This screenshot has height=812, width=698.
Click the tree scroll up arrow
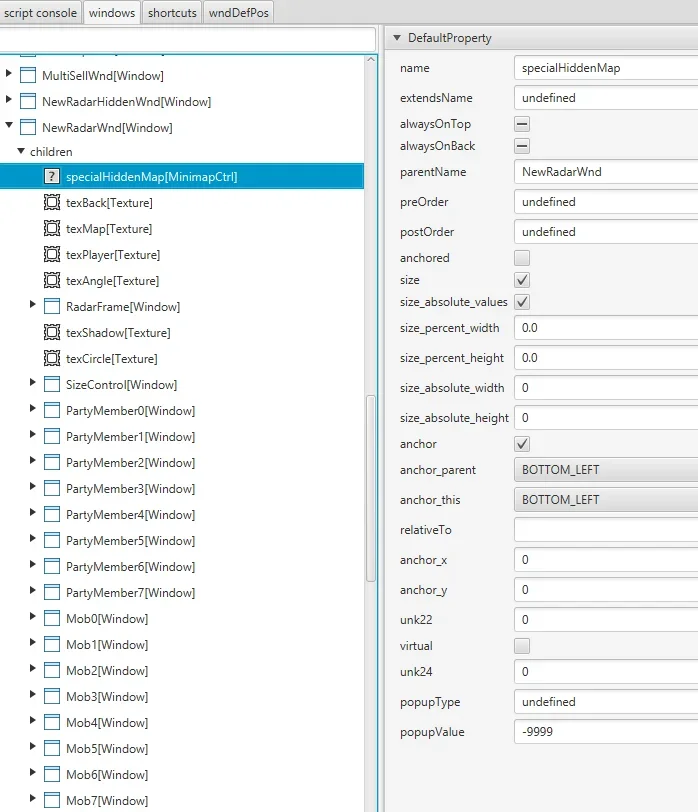pos(371,60)
